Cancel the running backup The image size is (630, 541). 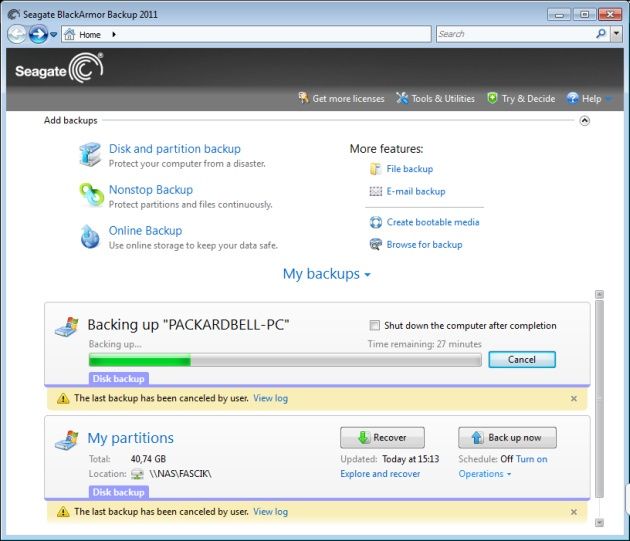[522, 359]
